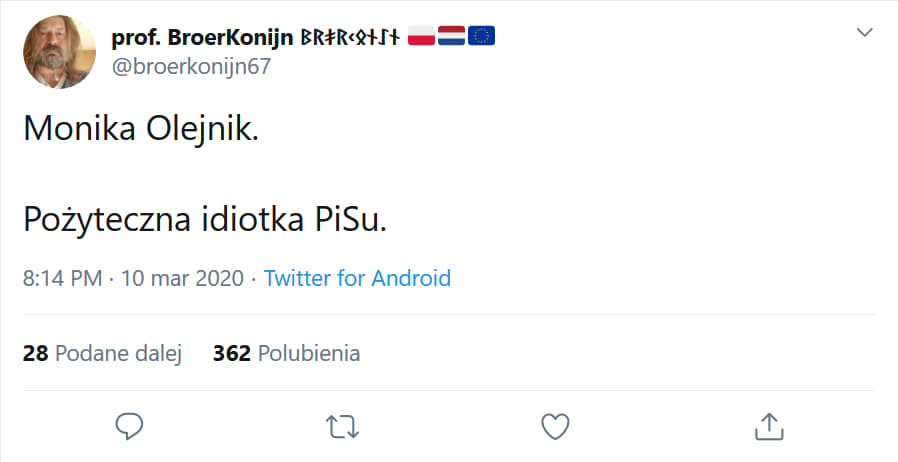The image size is (898, 462).
Task: Expand the tweet options chevron
Action: [x=865, y=34]
